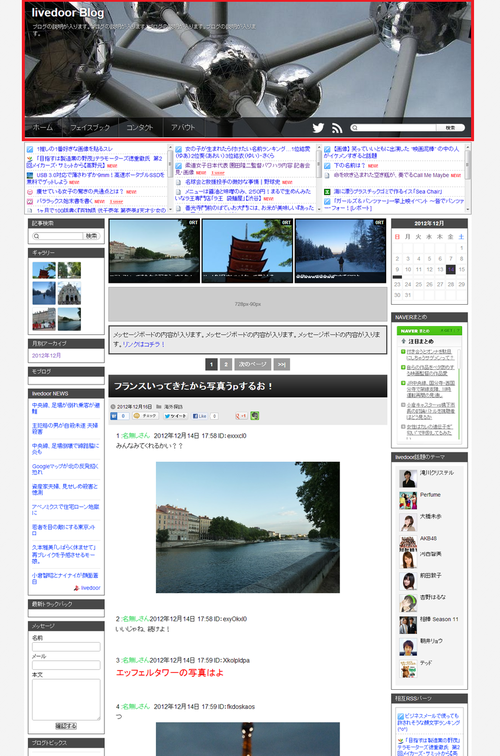
Task: Open the コンタクト navigation item
Action: [x=140, y=128]
